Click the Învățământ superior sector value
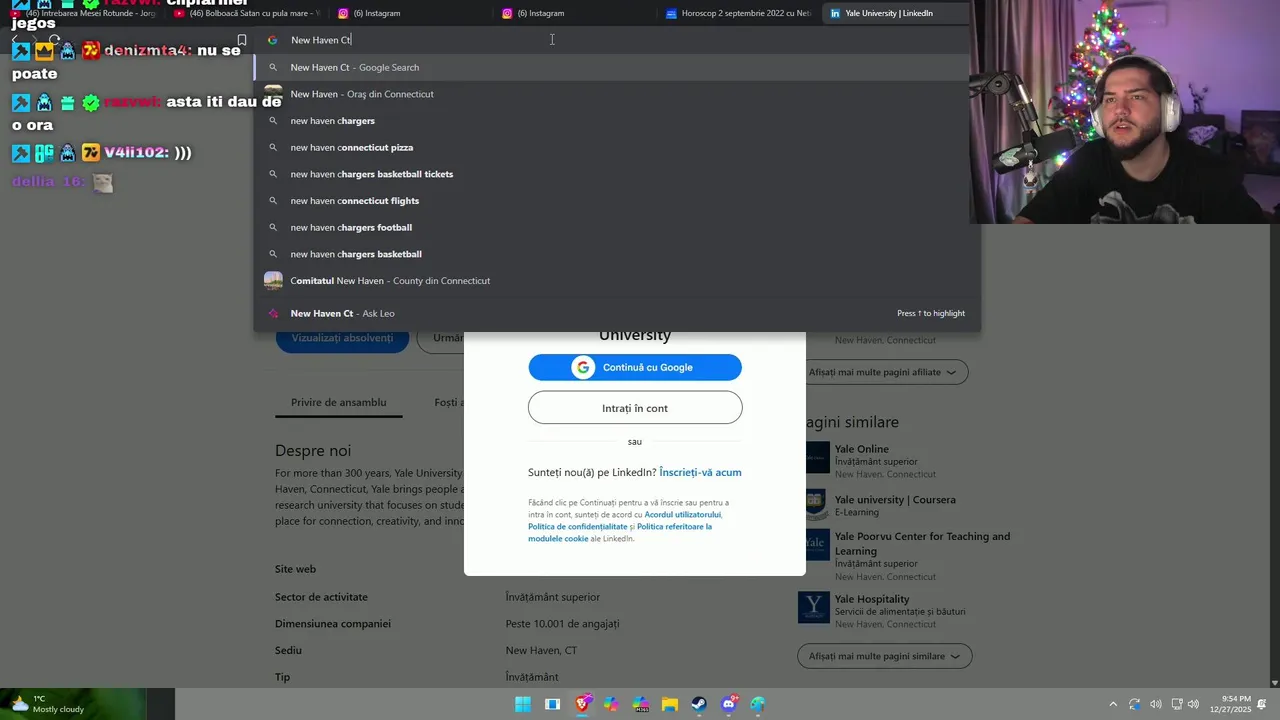Image resolution: width=1280 pixels, height=720 pixels. click(553, 597)
